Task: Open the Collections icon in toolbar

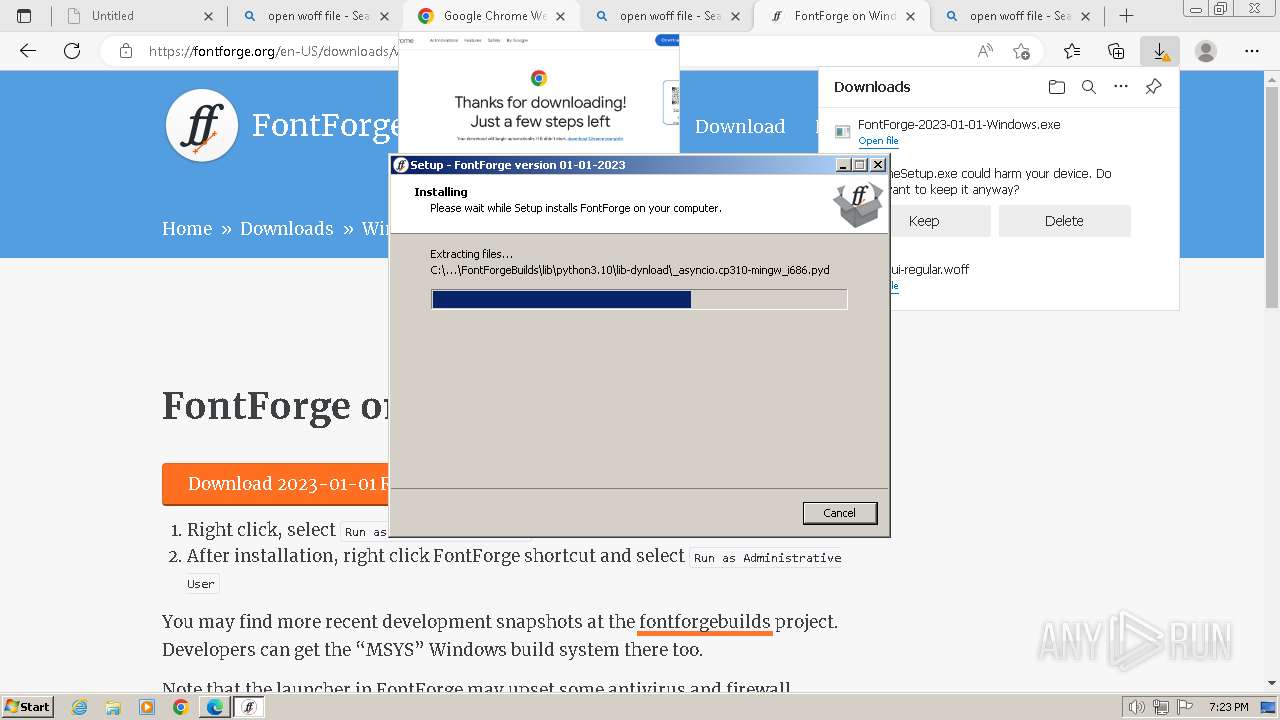Action: click(x=1116, y=51)
